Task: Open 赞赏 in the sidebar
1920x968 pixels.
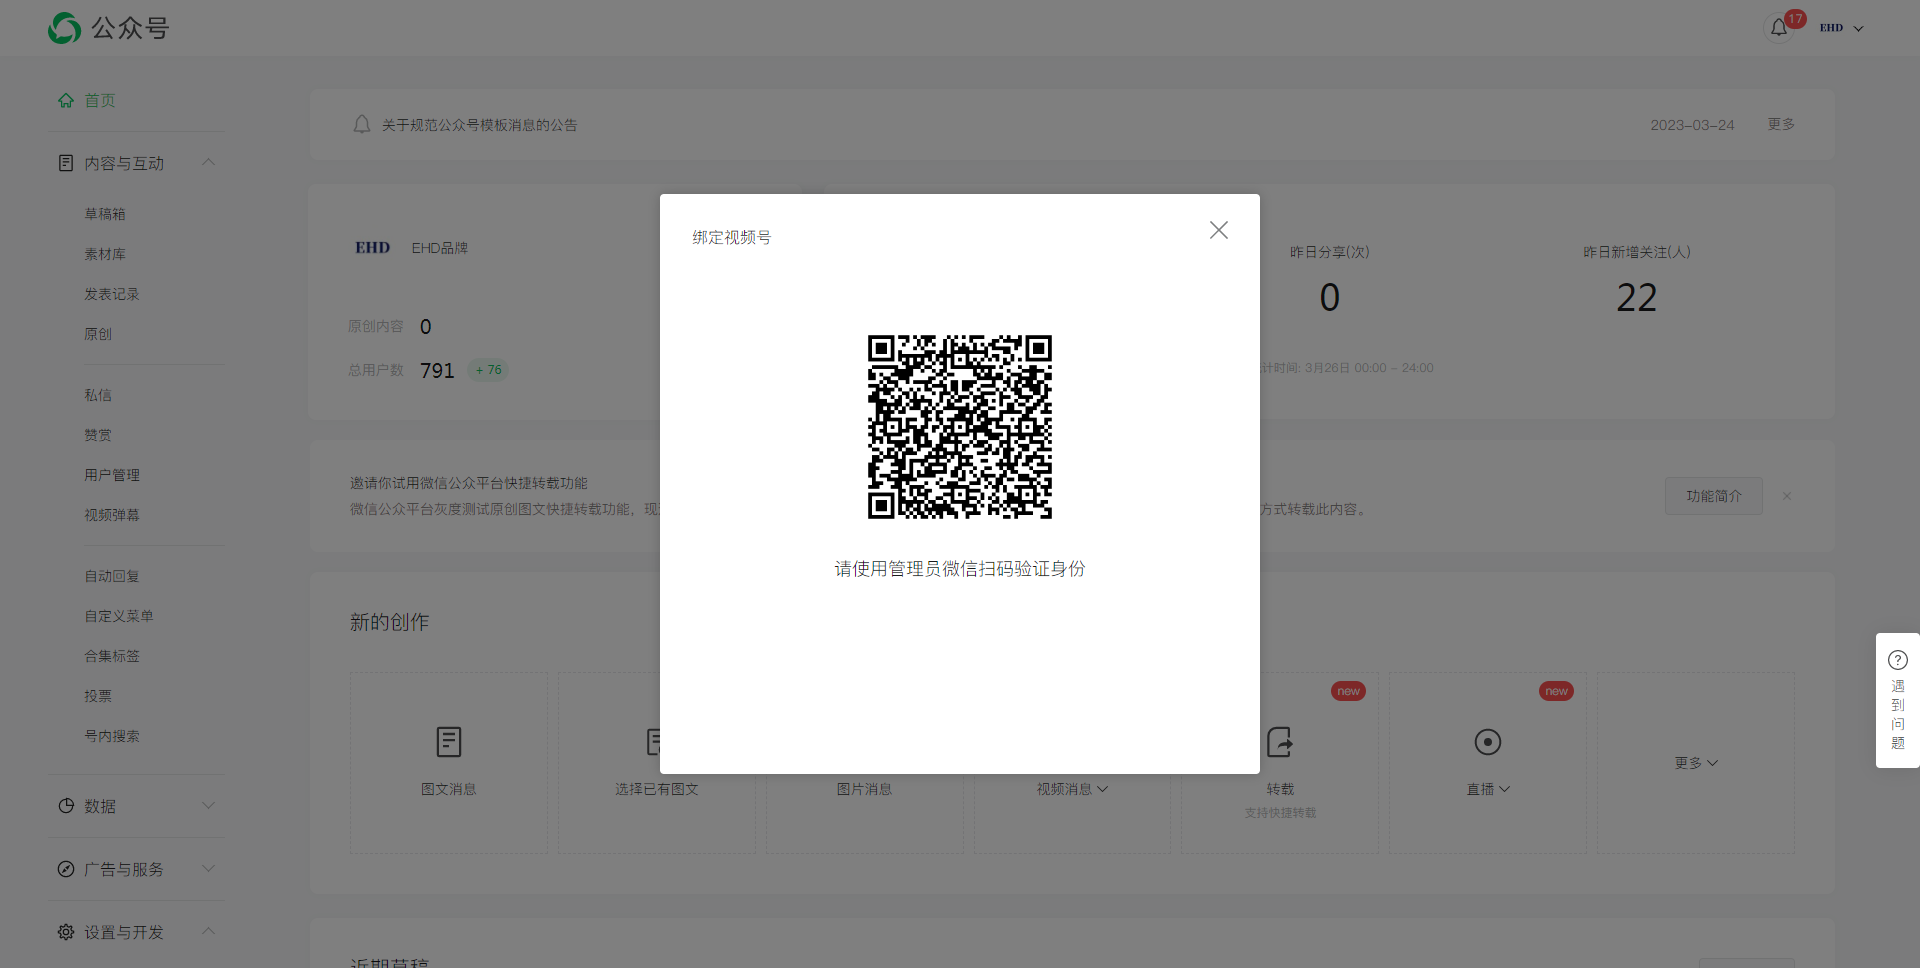Action: point(98,435)
